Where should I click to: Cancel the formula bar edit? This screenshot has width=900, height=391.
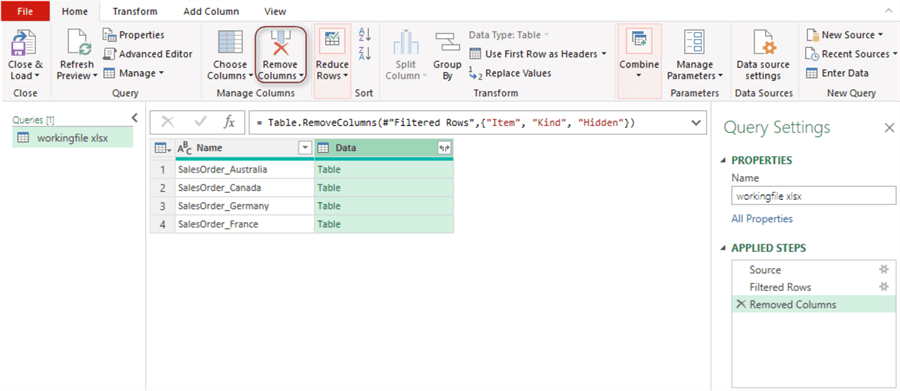pos(168,122)
